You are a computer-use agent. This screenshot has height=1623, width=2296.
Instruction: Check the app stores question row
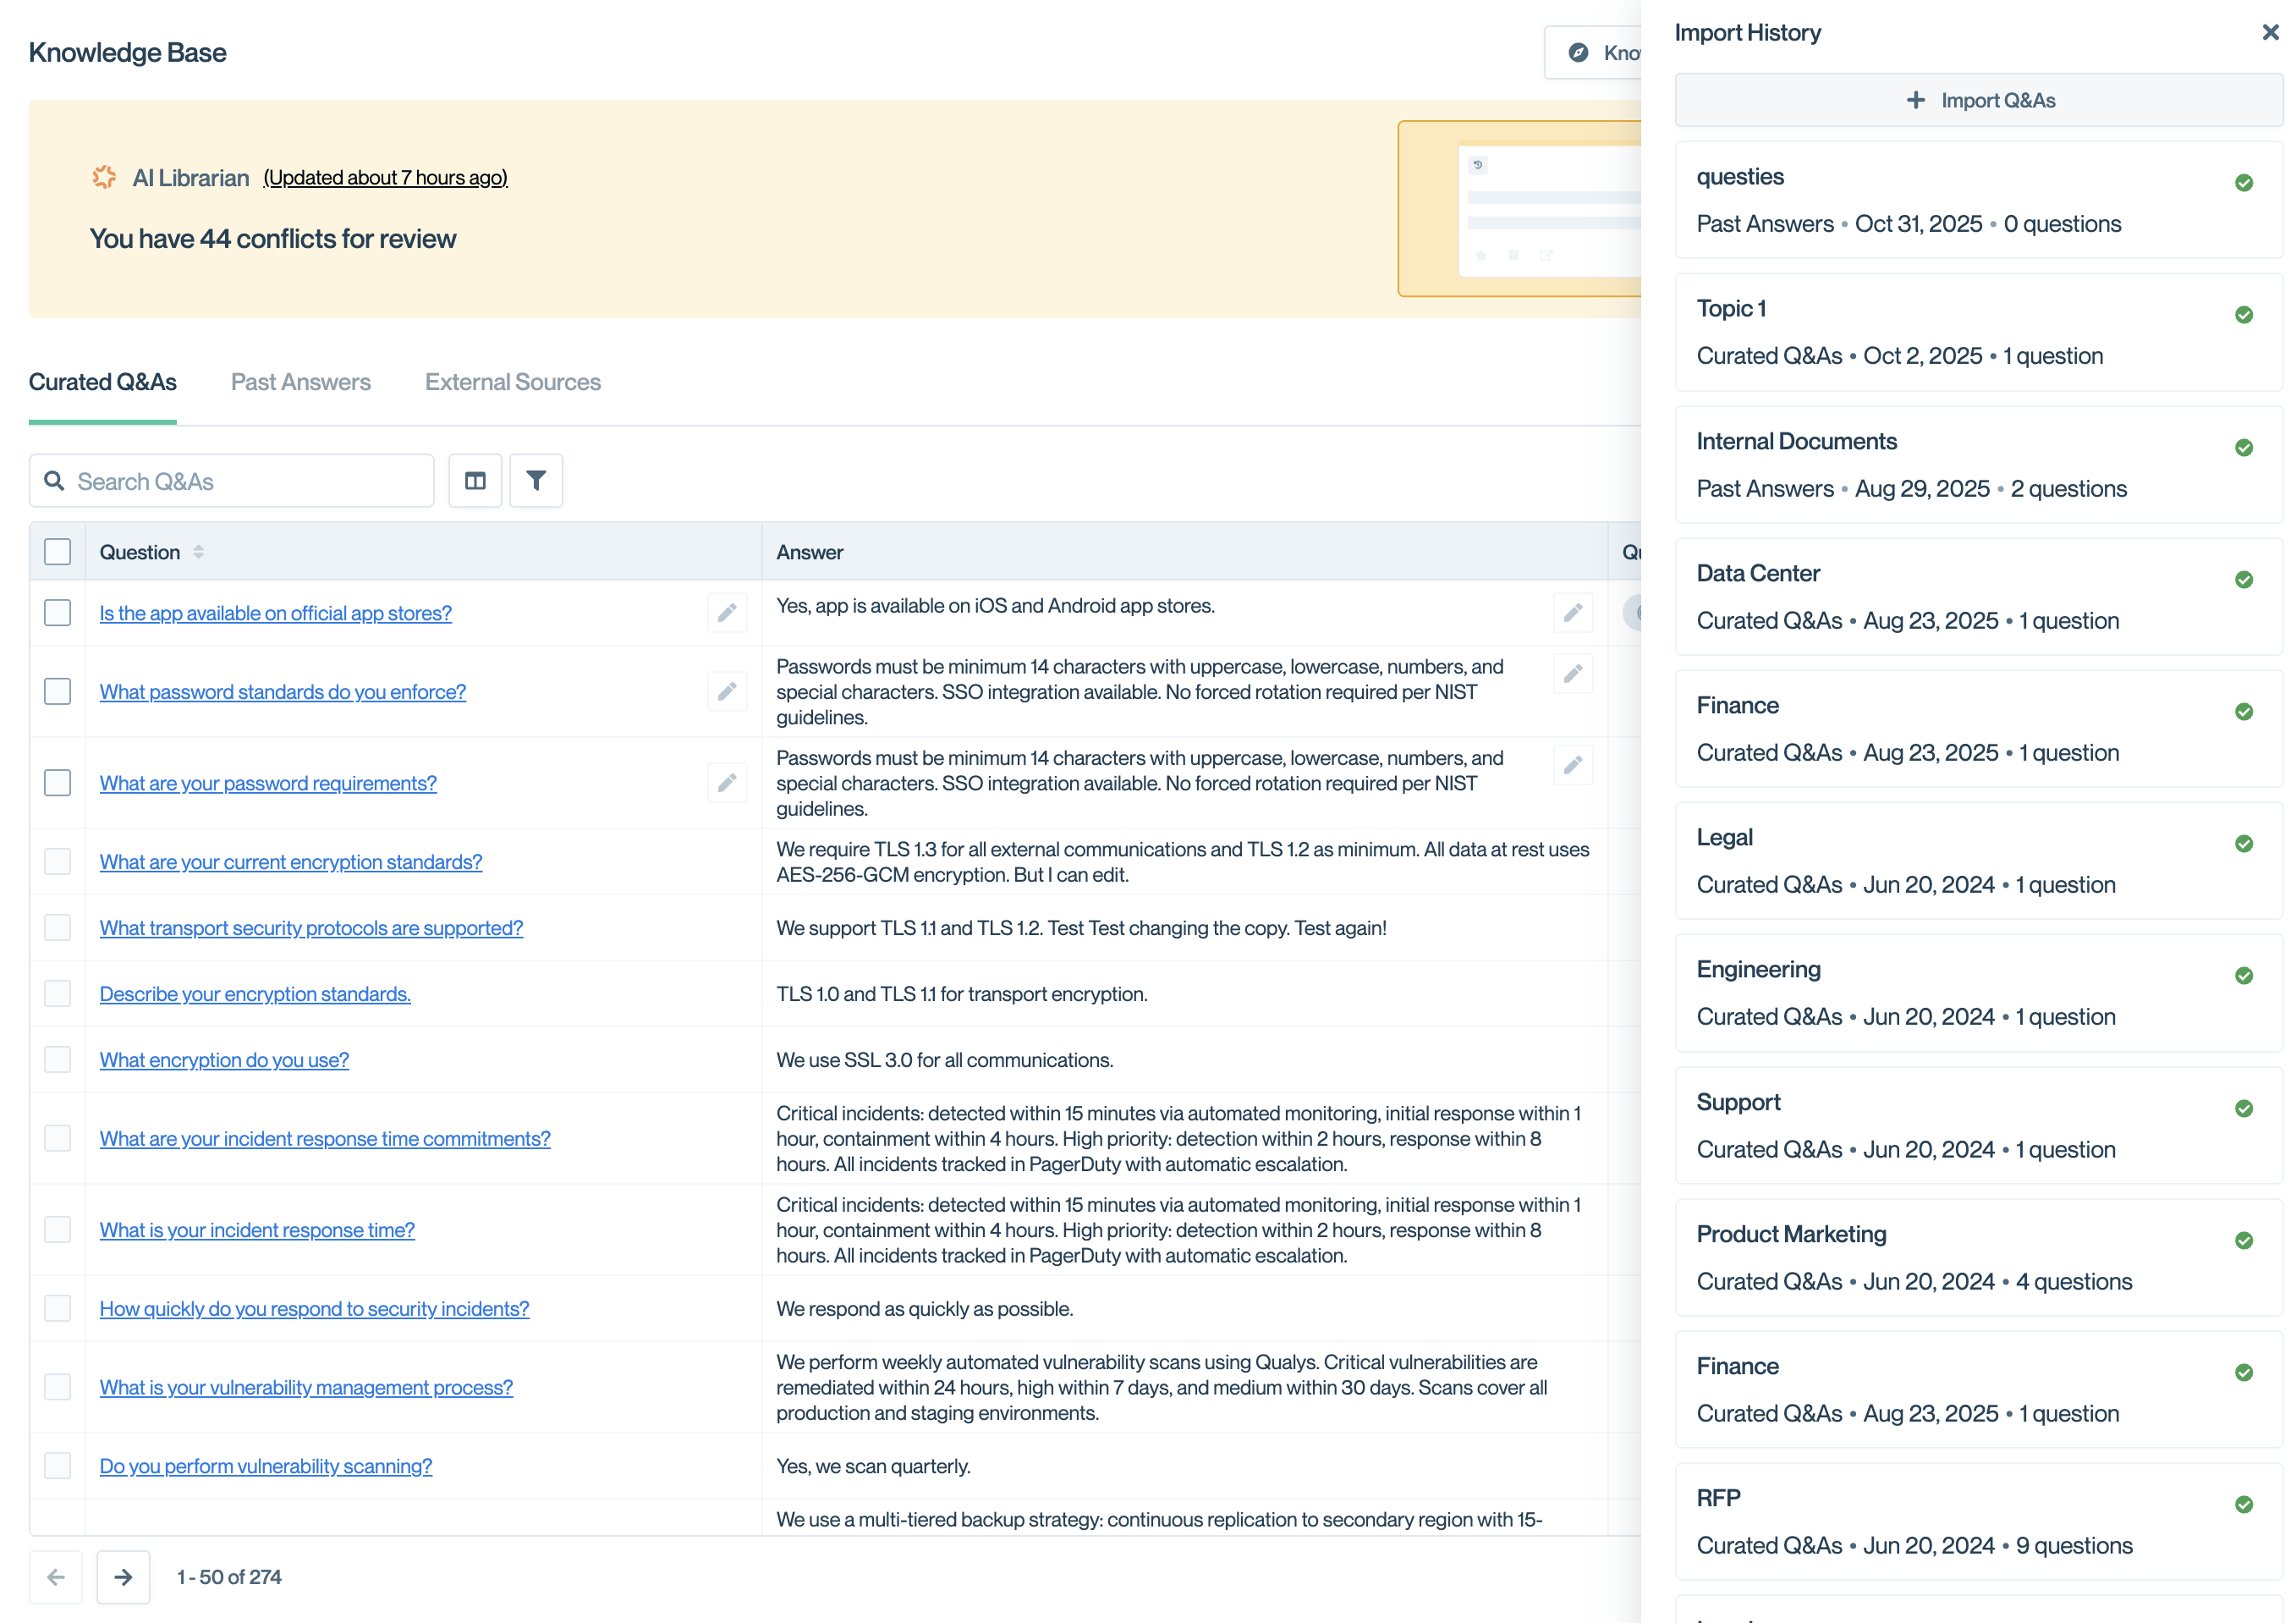coord(58,612)
